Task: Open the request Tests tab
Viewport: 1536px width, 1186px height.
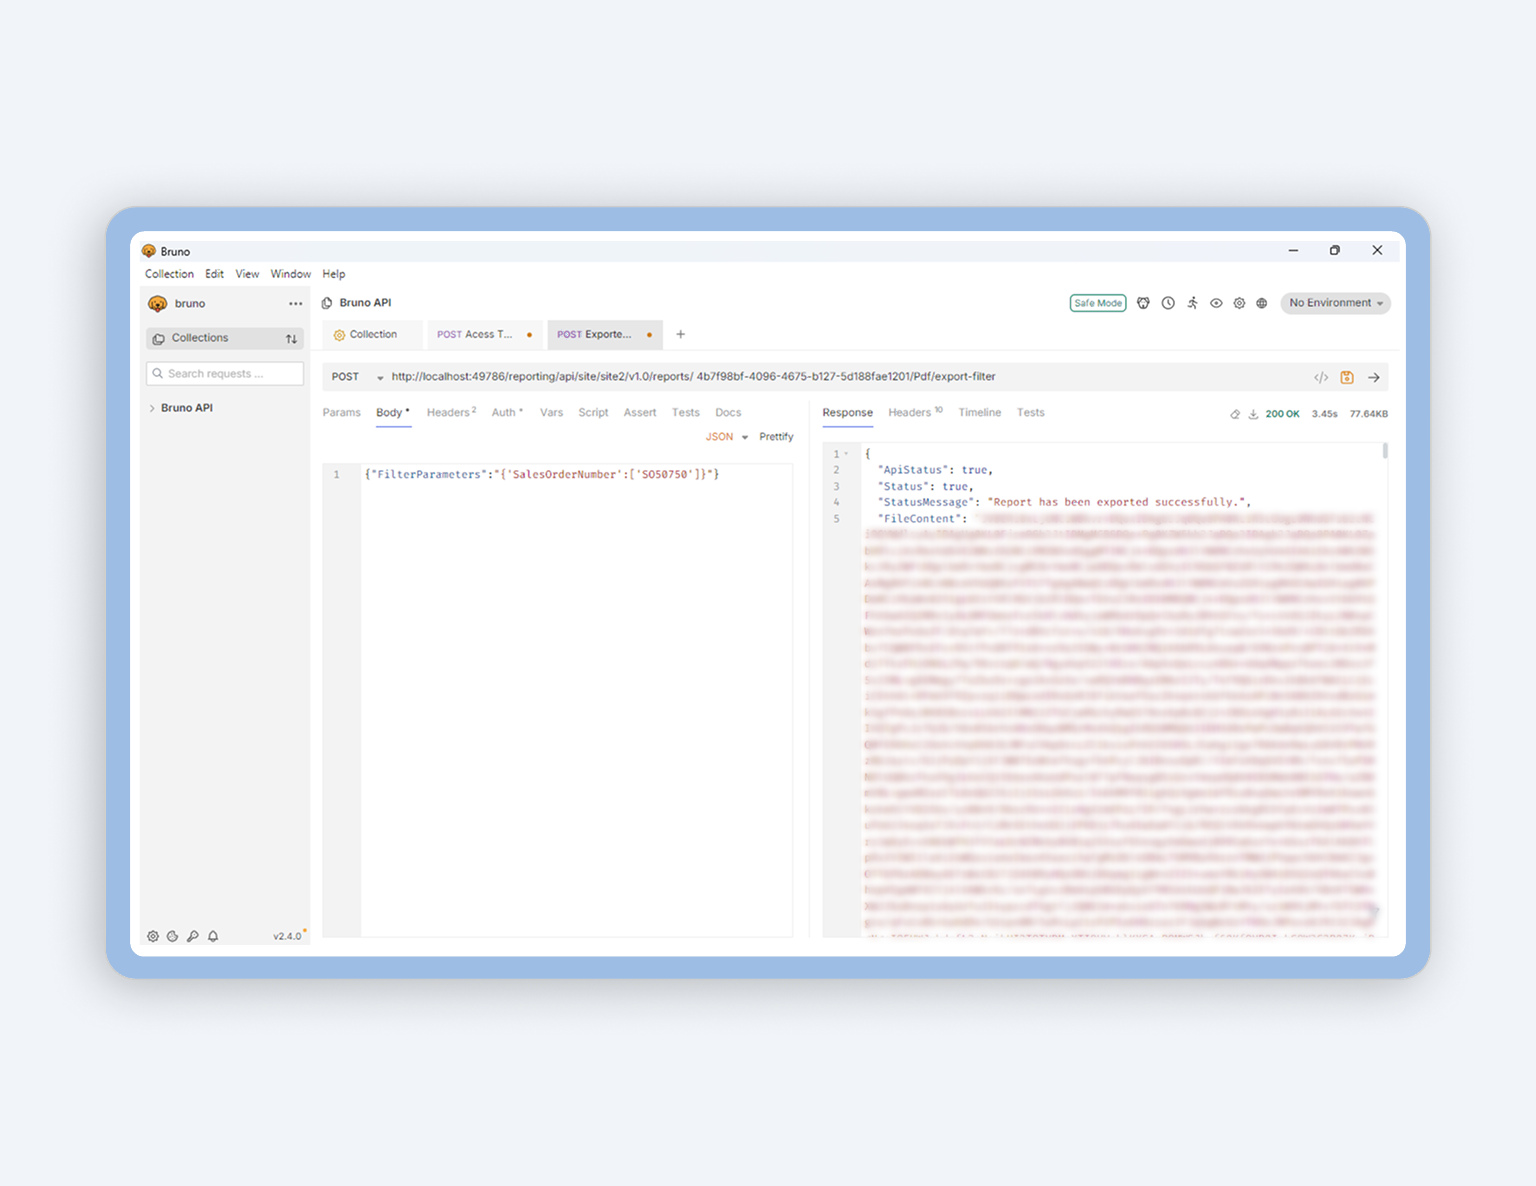Action: point(685,413)
